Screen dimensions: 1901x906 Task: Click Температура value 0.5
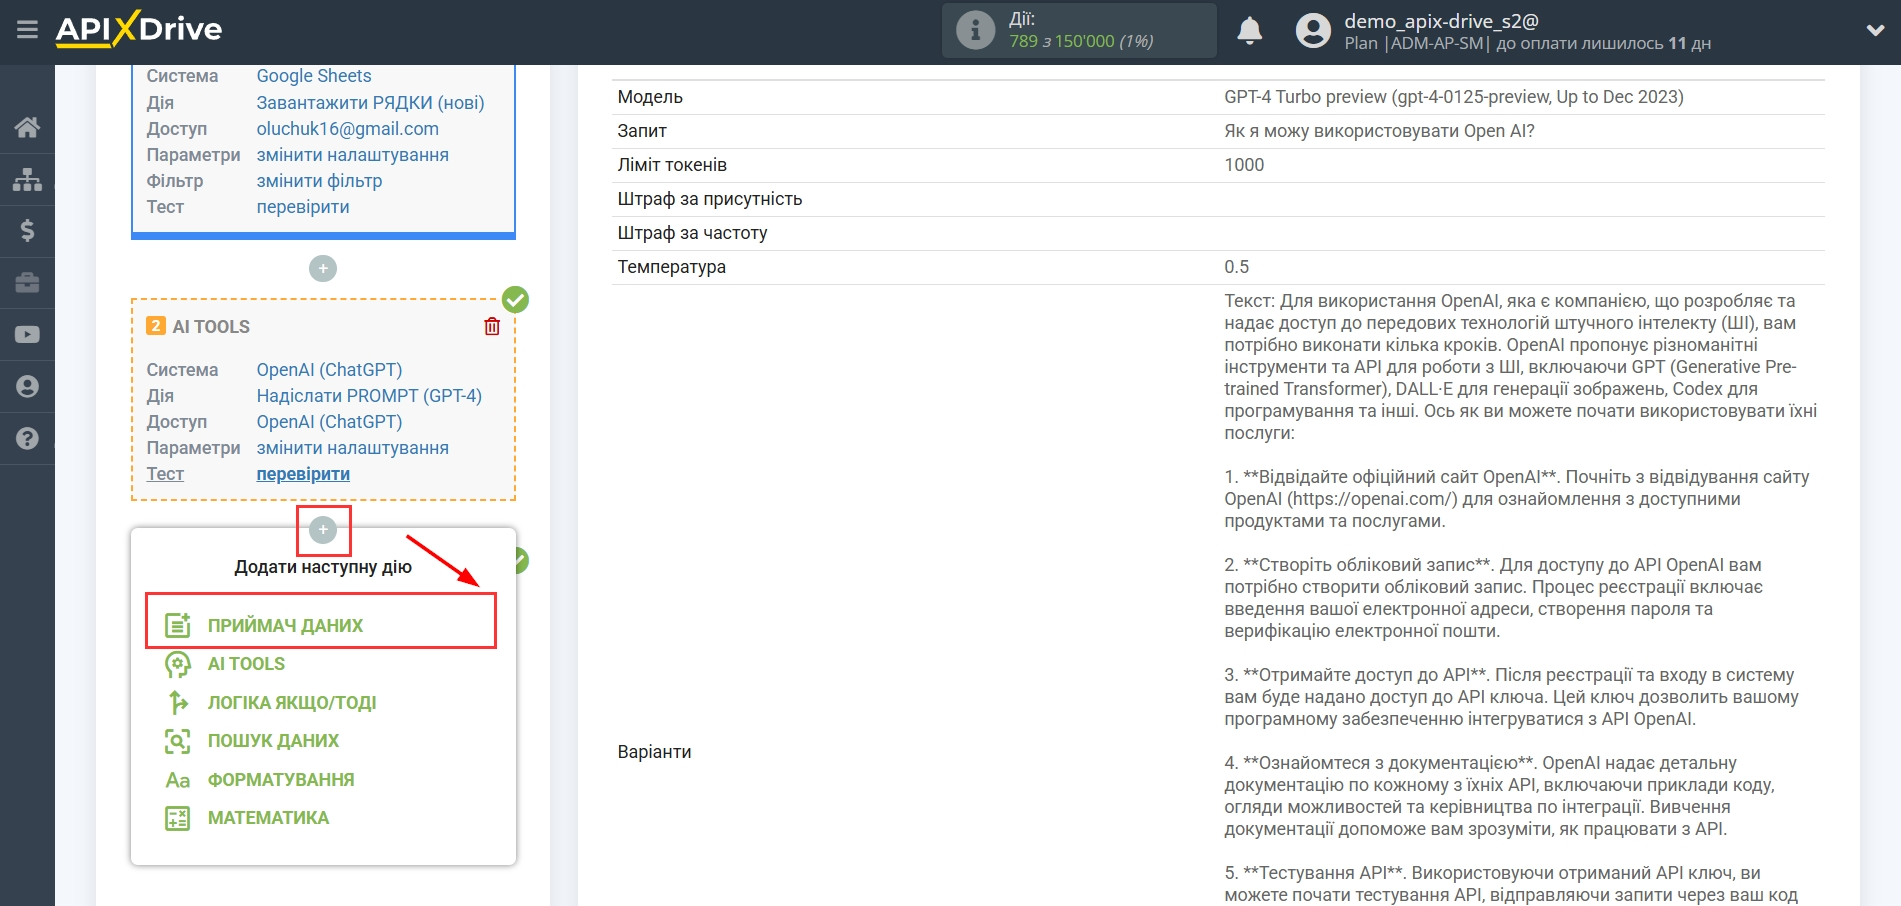(1236, 267)
